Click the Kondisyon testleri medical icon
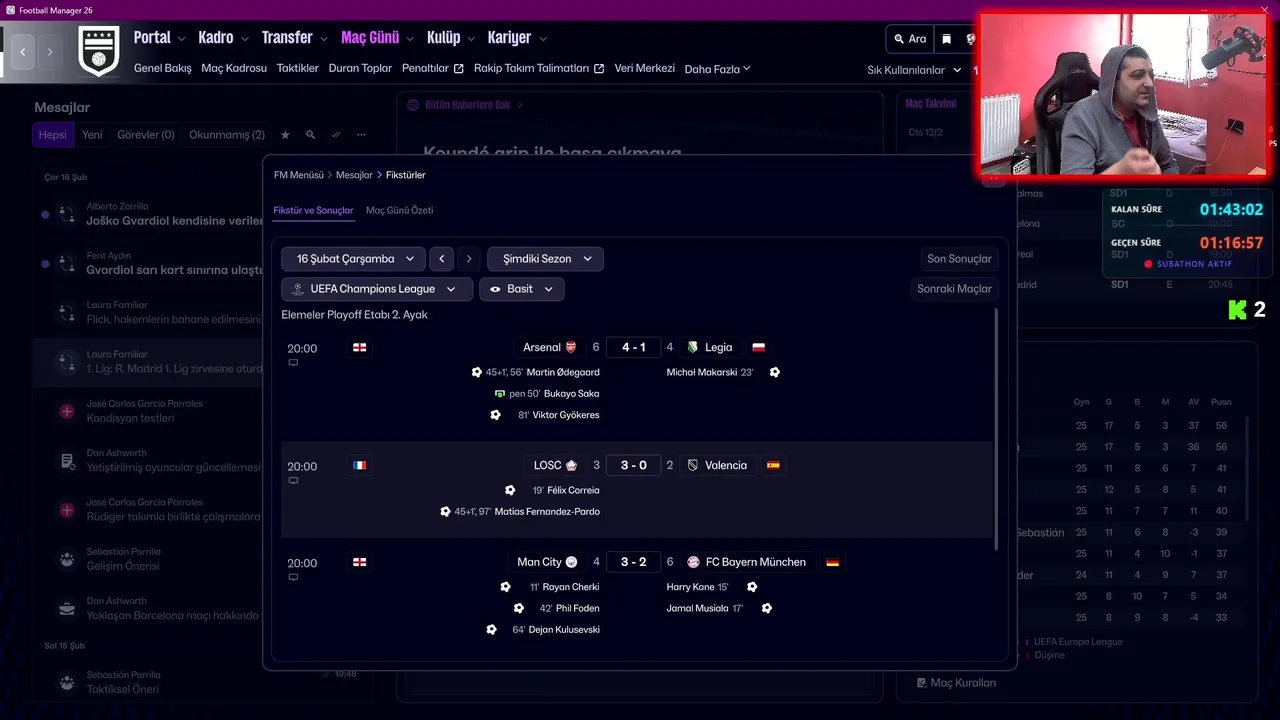This screenshot has width=1280, height=720. pos(67,411)
